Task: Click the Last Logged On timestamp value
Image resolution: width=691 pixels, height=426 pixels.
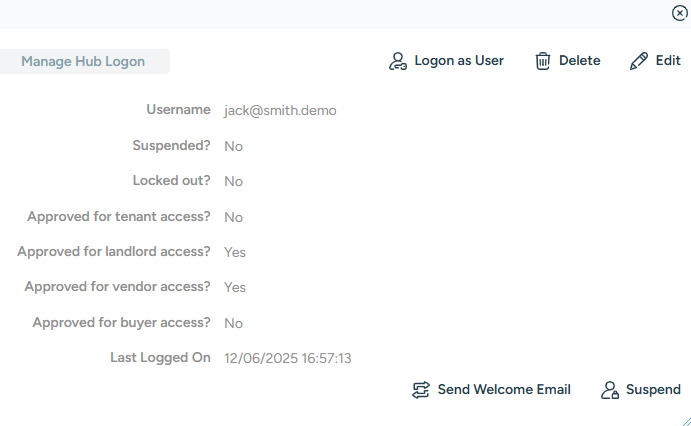Action: coord(287,358)
